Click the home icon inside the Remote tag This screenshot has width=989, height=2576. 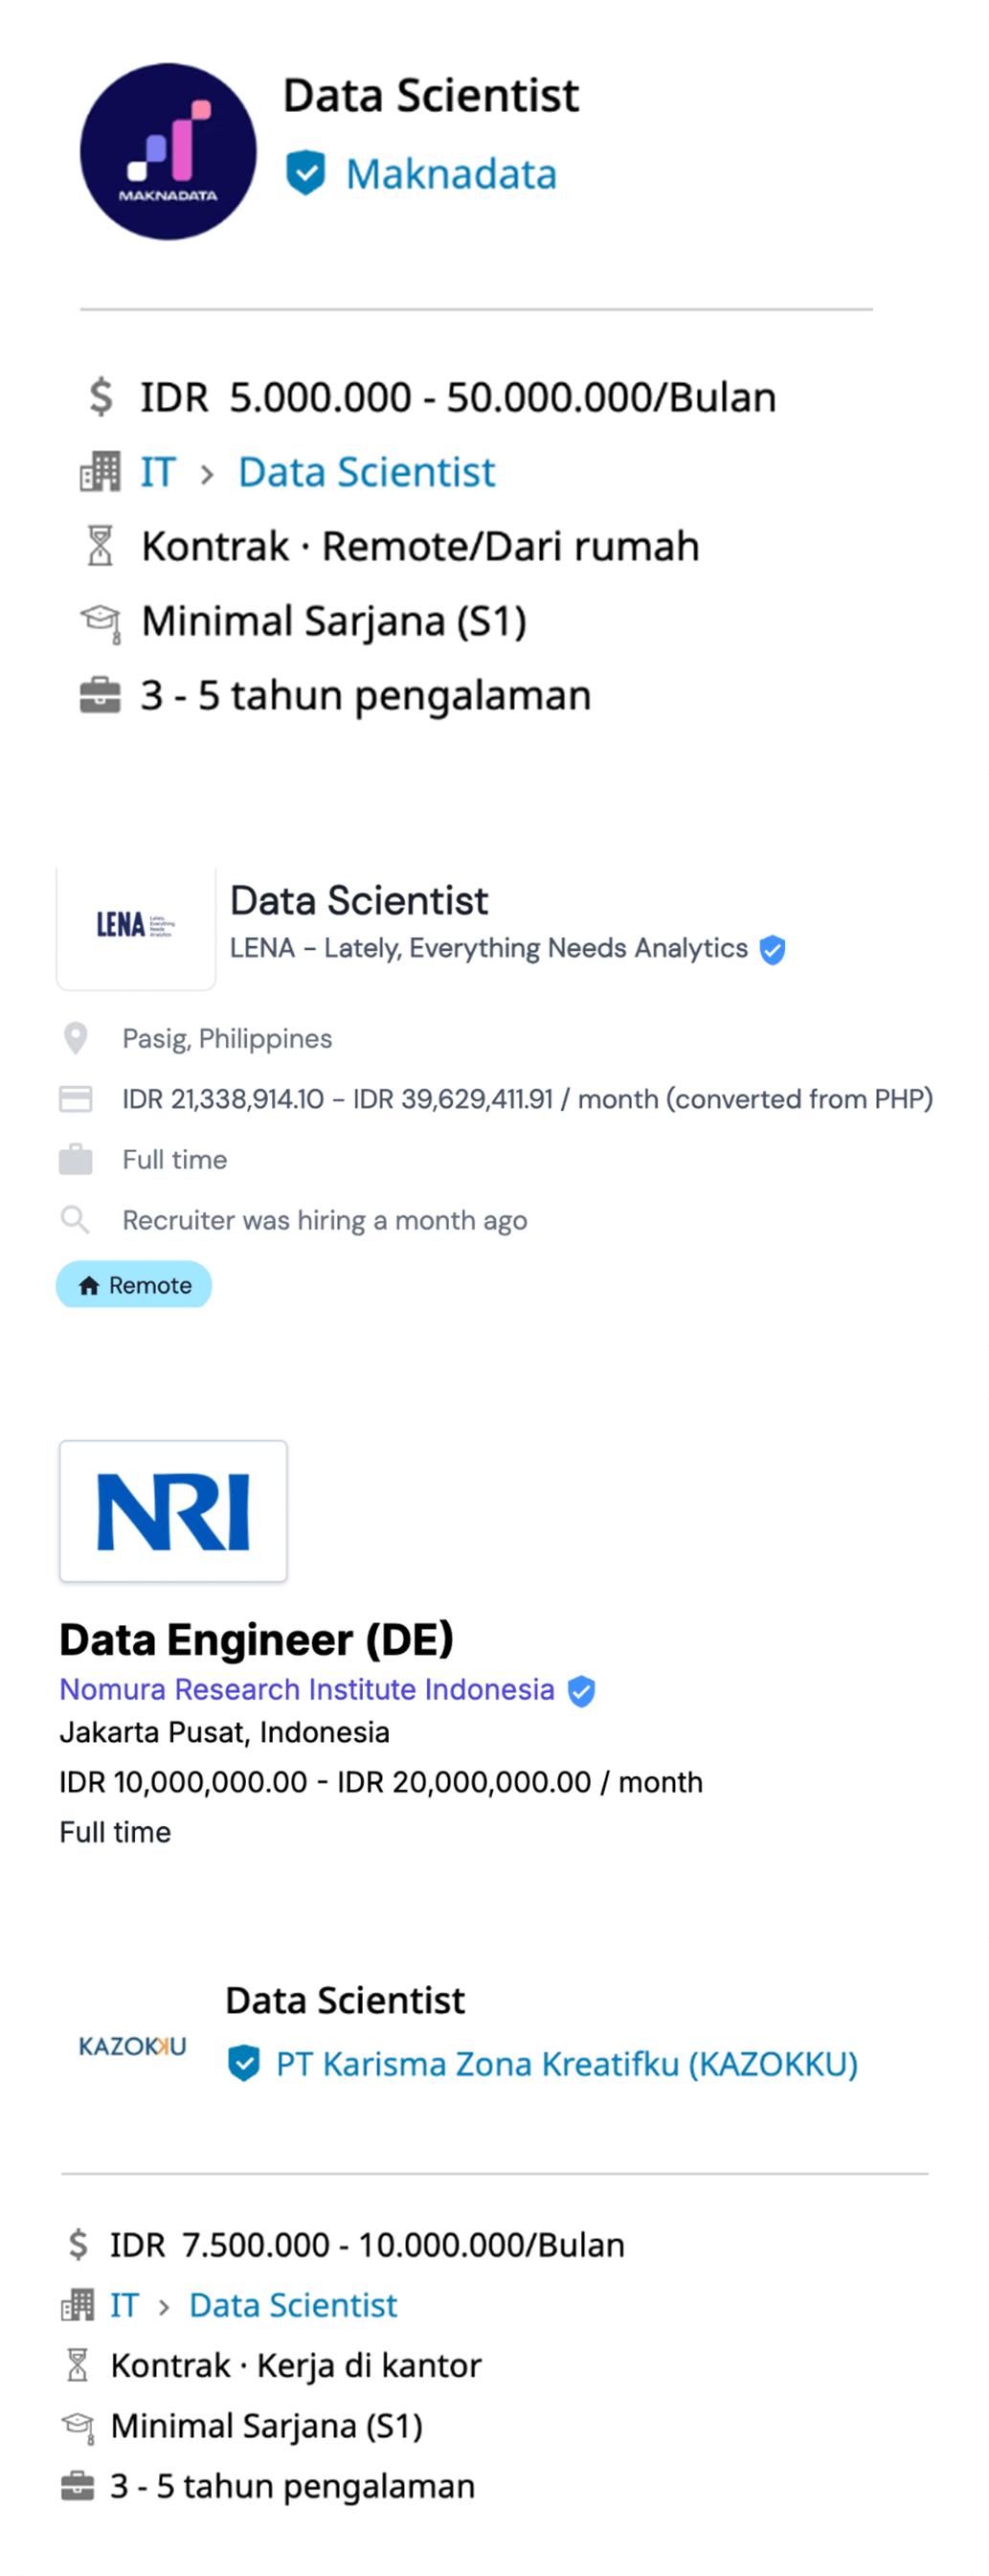(x=87, y=1285)
